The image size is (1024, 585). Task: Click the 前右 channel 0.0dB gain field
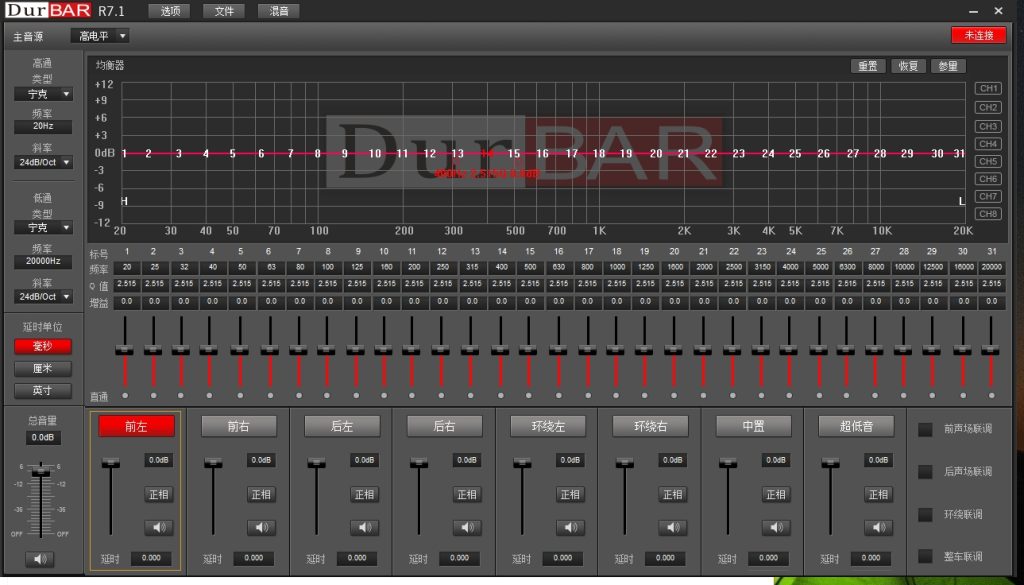click(x=261, y=460)
